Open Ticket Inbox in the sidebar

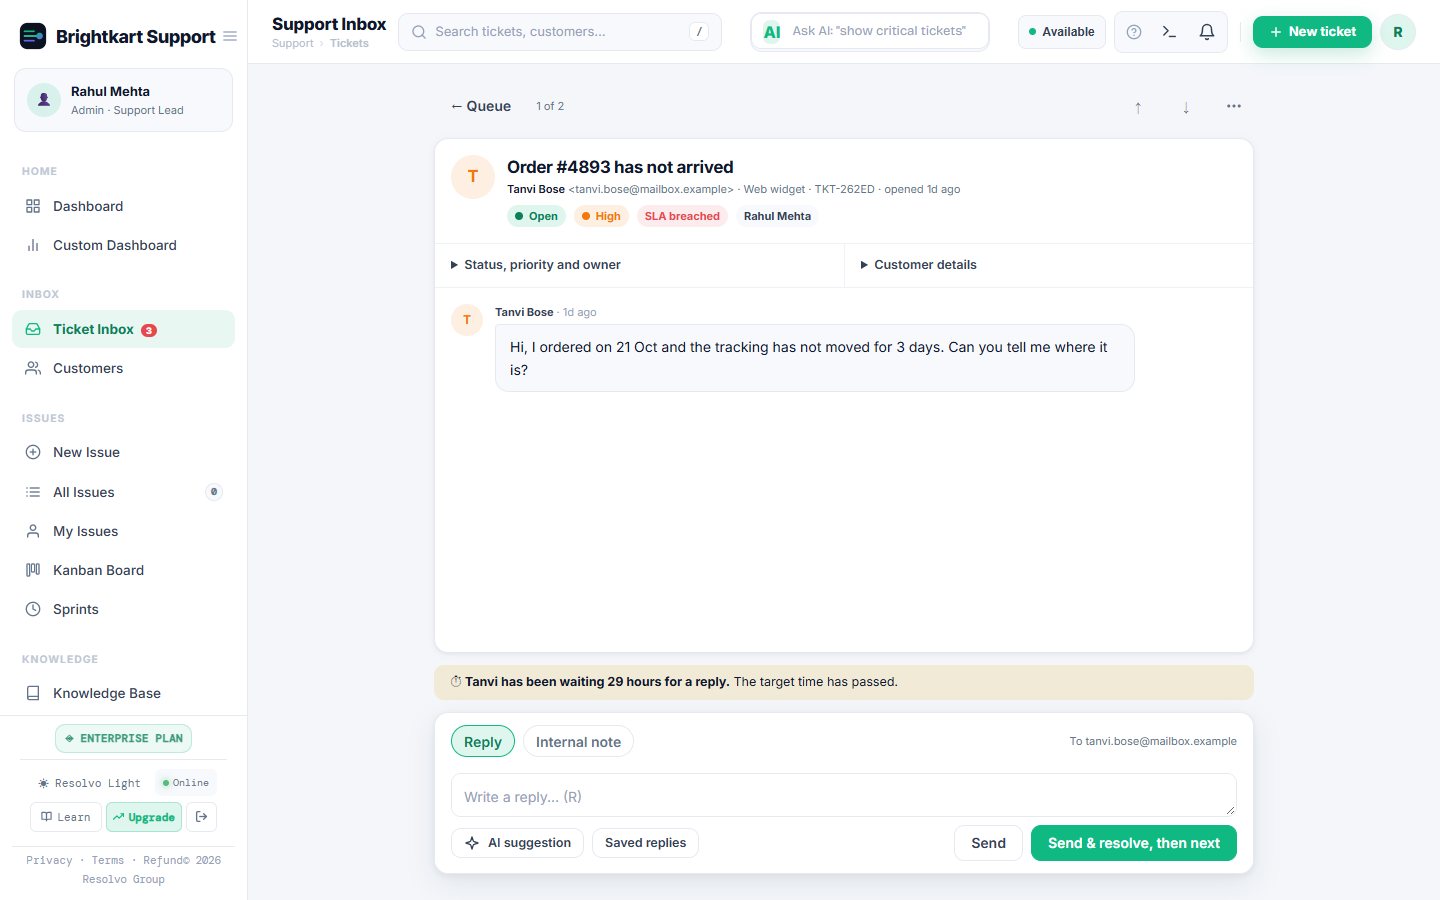[x=123, y=329]
